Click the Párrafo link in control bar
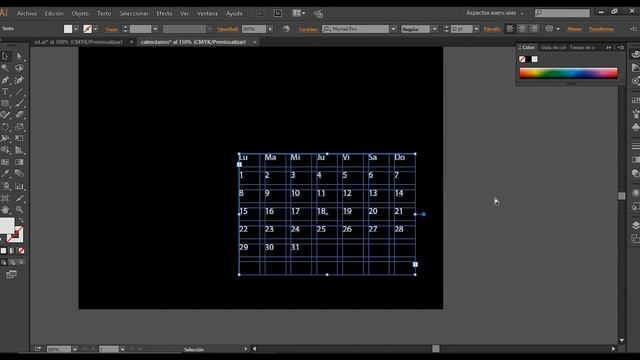This screenshot has height=360, width=640. 492,29
